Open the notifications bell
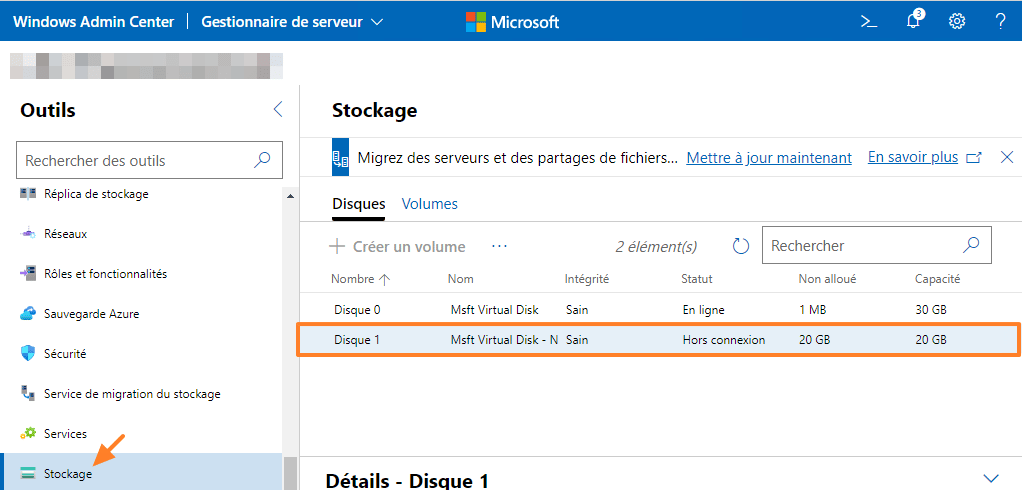The height and width of the screenshot is (490, 1022). pyautogui.click(x=913, y=21)
